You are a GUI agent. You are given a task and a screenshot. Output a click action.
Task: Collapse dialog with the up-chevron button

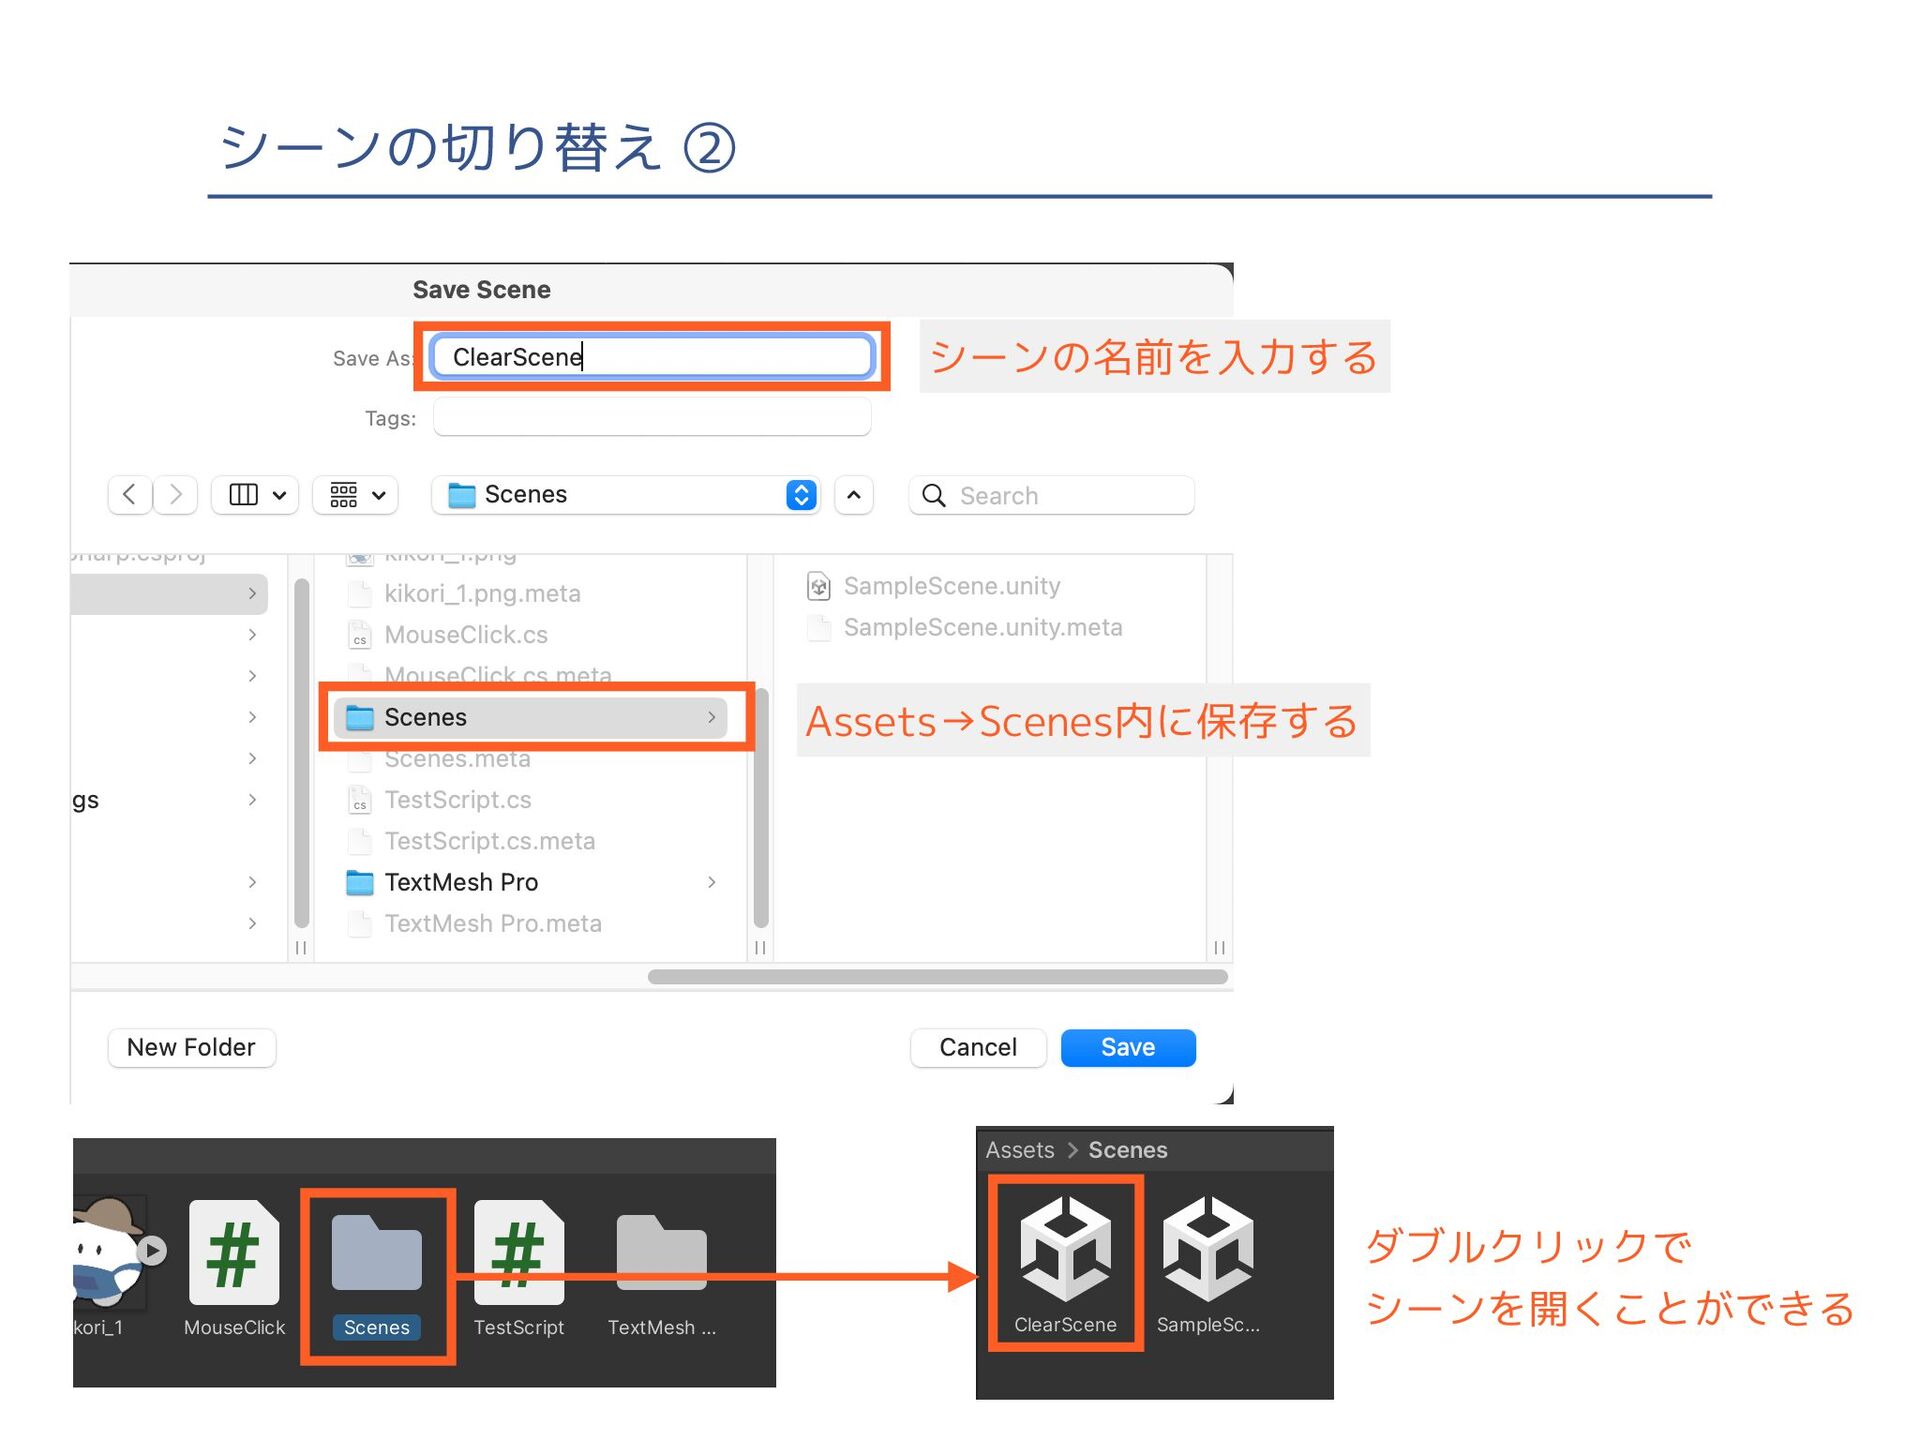click(x=853, y=495)
